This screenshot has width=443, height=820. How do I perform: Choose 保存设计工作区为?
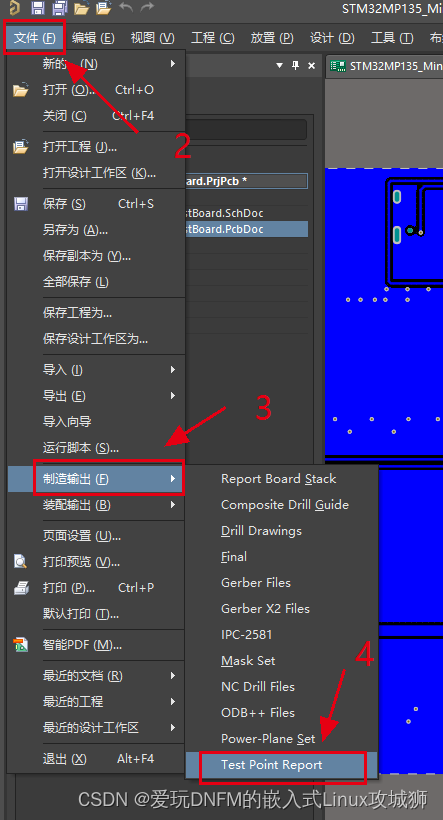click(96, 339)
